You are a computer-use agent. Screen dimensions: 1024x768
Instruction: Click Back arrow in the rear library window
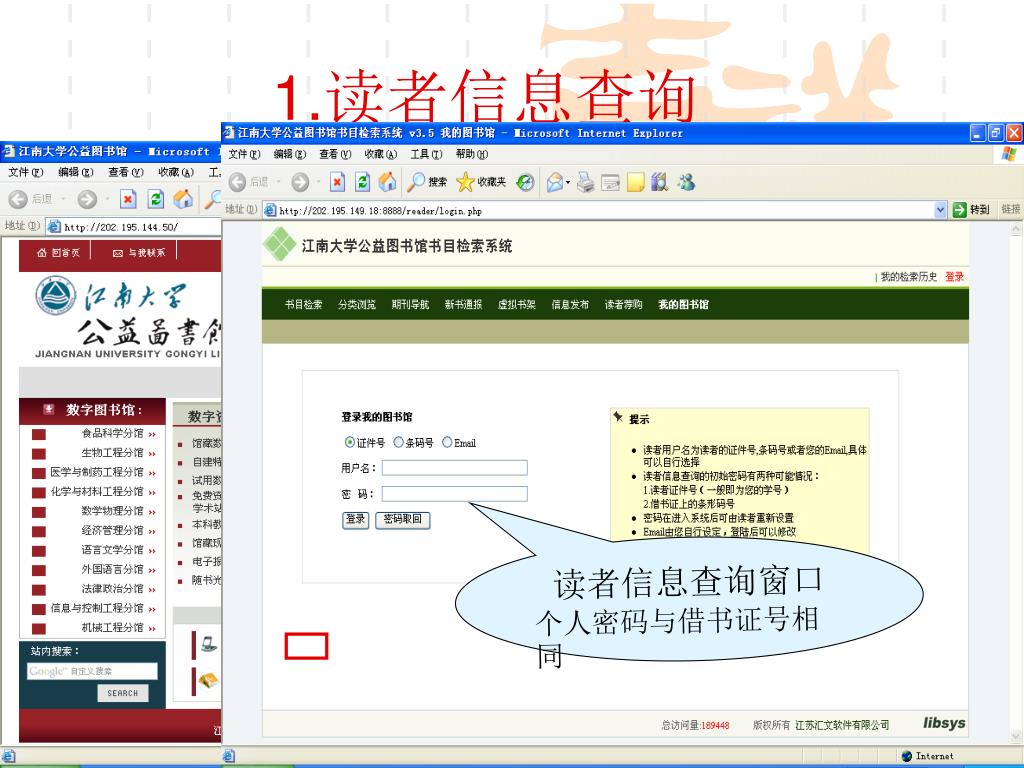tap(18, 199)
